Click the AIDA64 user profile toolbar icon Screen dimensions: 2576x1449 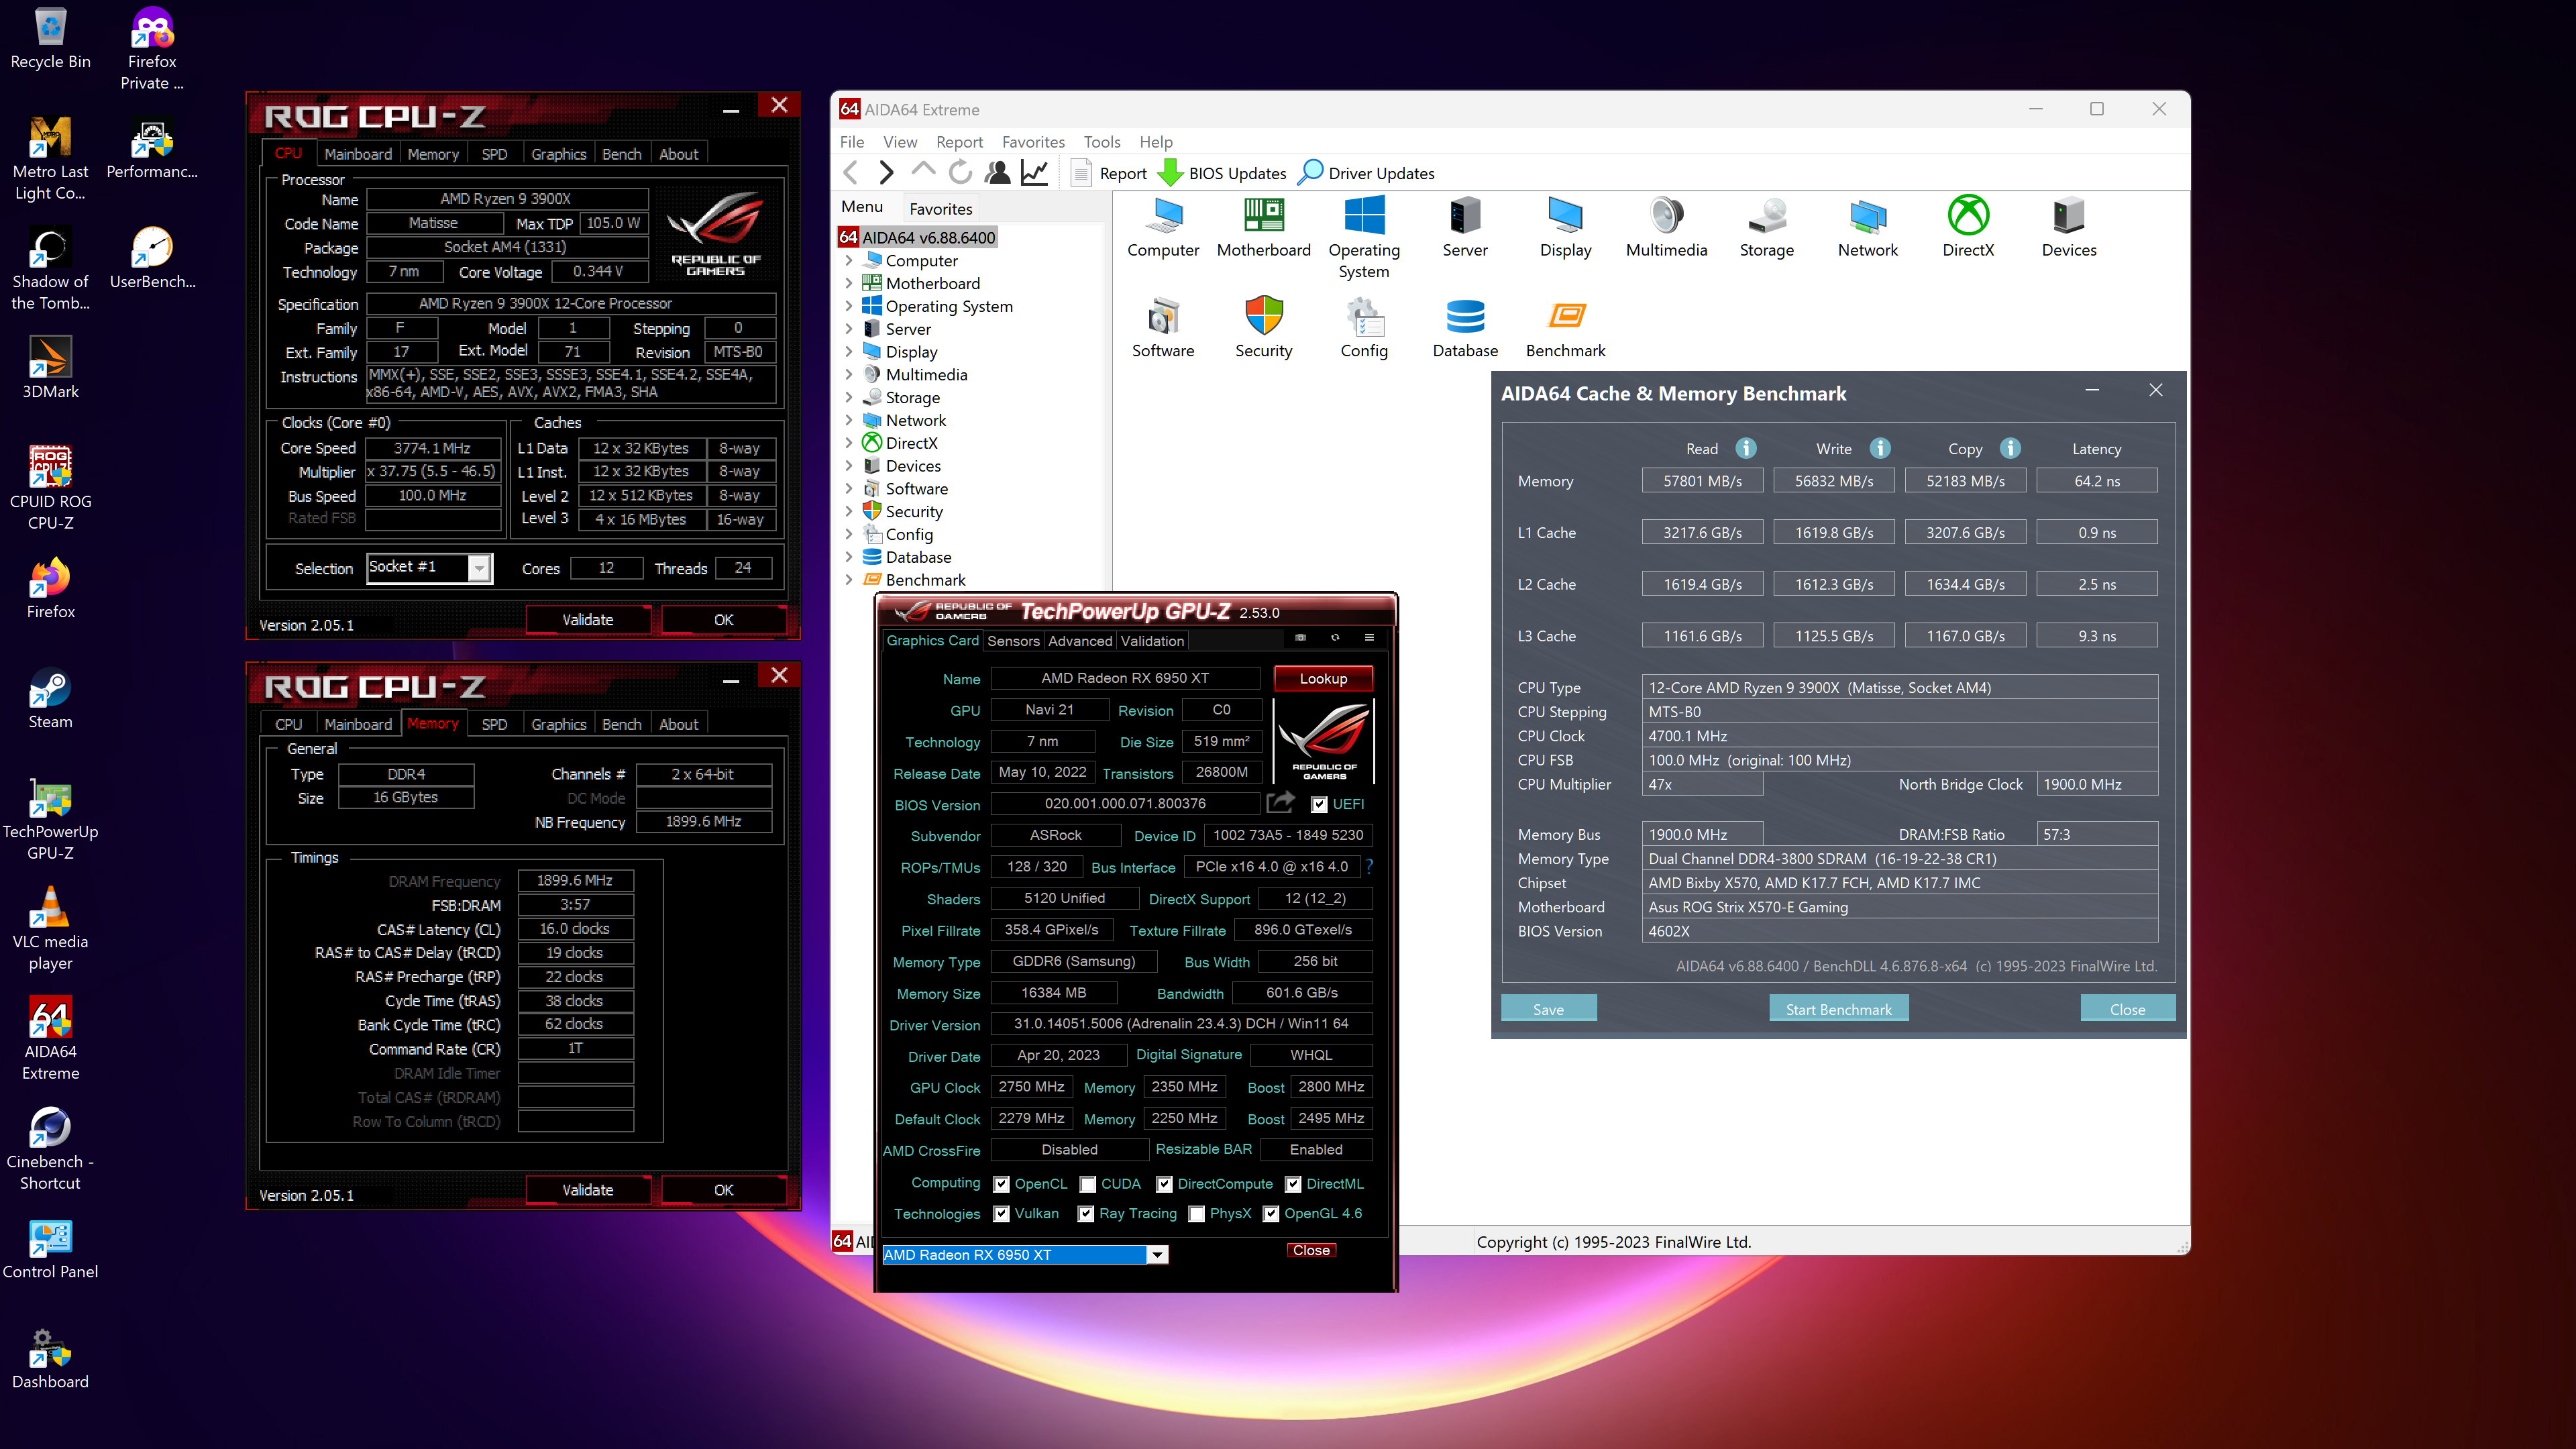(997, 173)
